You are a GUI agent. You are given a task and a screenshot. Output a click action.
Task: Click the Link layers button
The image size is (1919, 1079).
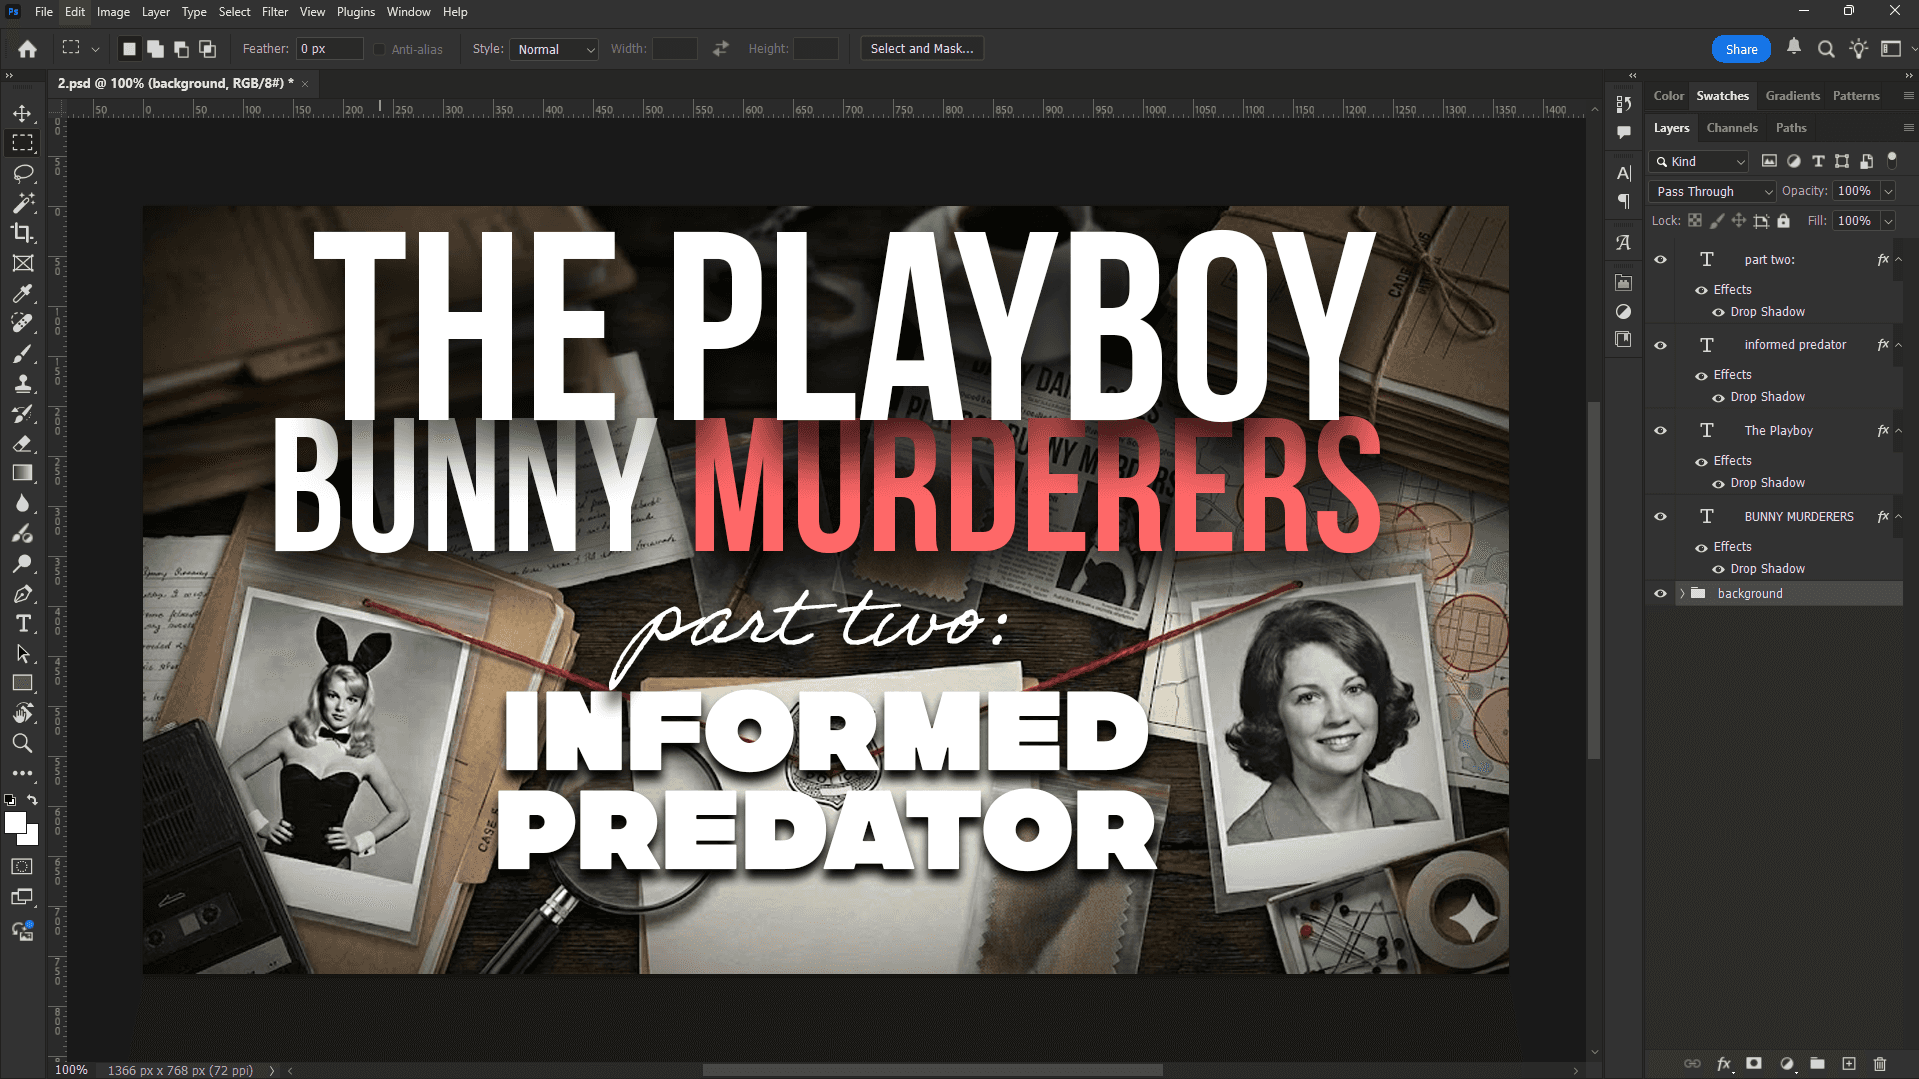(x=1692, y=1064)
